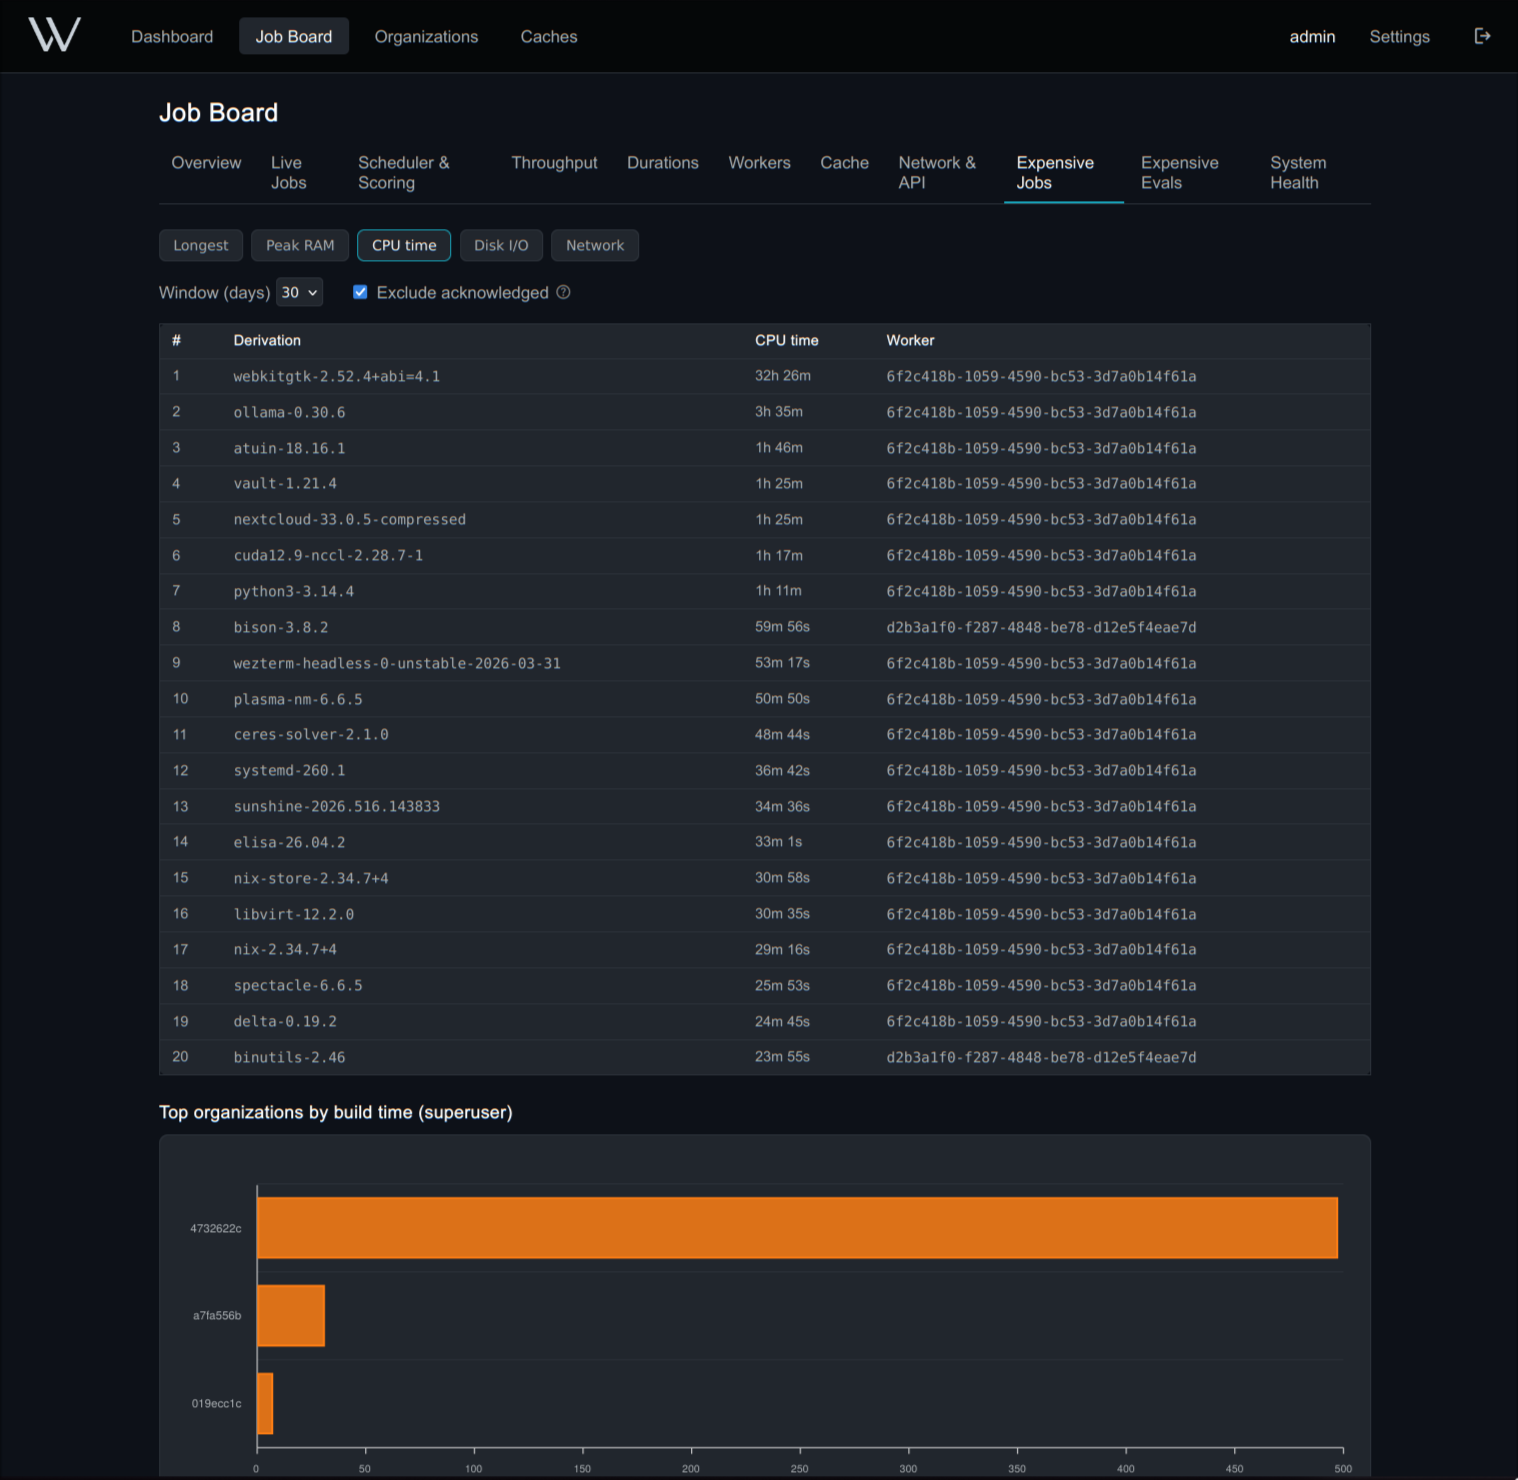This screenshot has height=1480, width=1518.
Task: Click the CPU time column header
Action: (x=786, y=340)
